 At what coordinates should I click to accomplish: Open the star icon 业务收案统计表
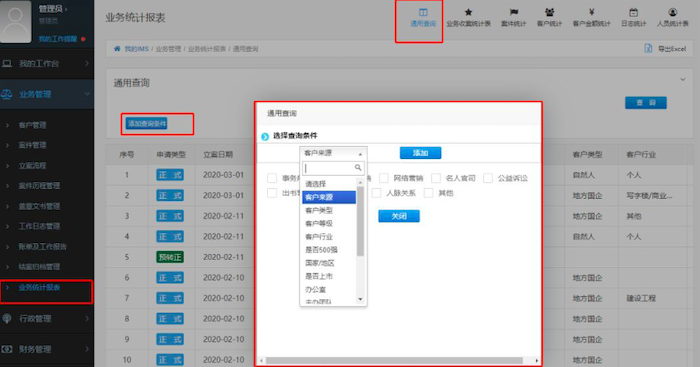click(468, 12)
